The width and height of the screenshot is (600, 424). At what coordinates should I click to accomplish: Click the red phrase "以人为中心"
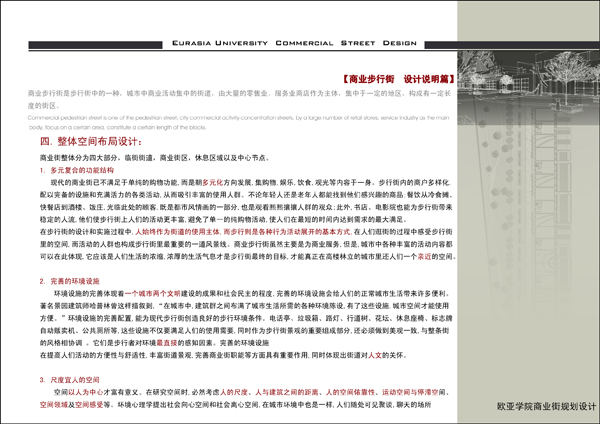click(86, 392)
